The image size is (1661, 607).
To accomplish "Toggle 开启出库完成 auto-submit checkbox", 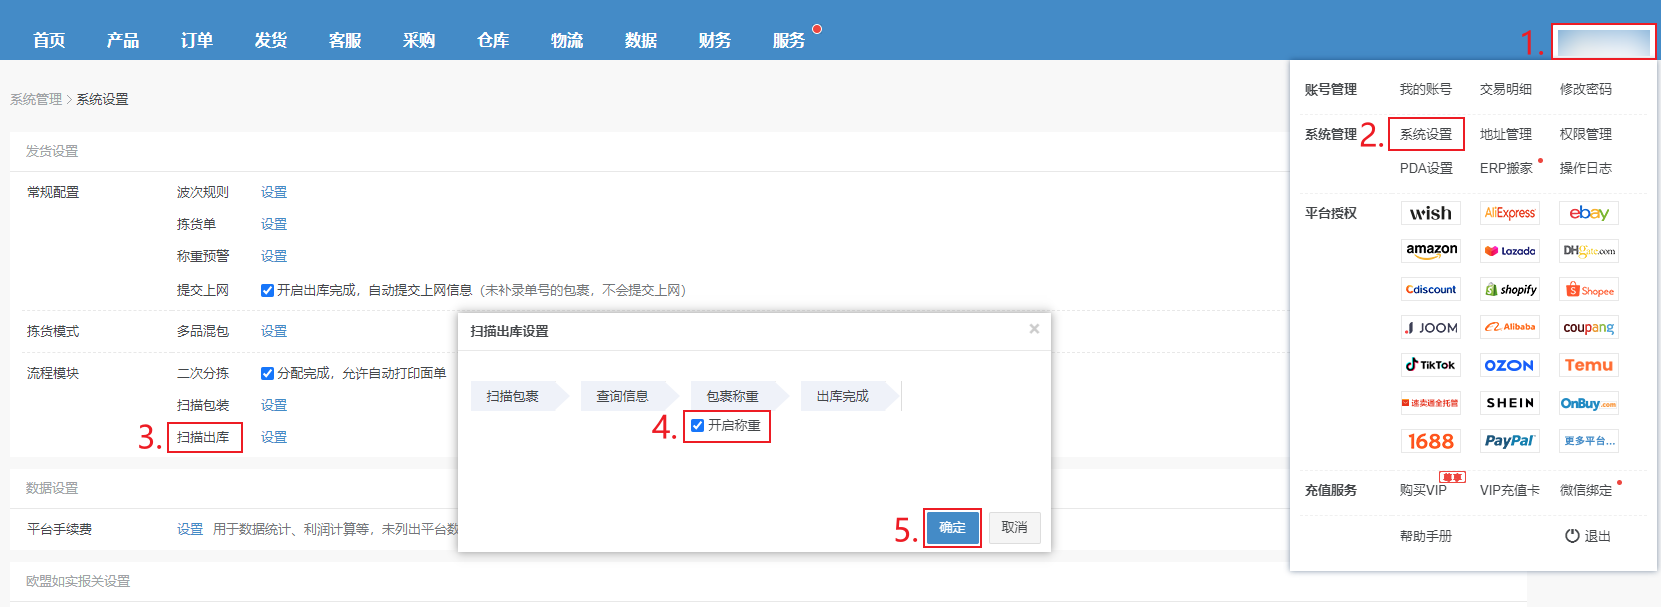I will (267, 290).
